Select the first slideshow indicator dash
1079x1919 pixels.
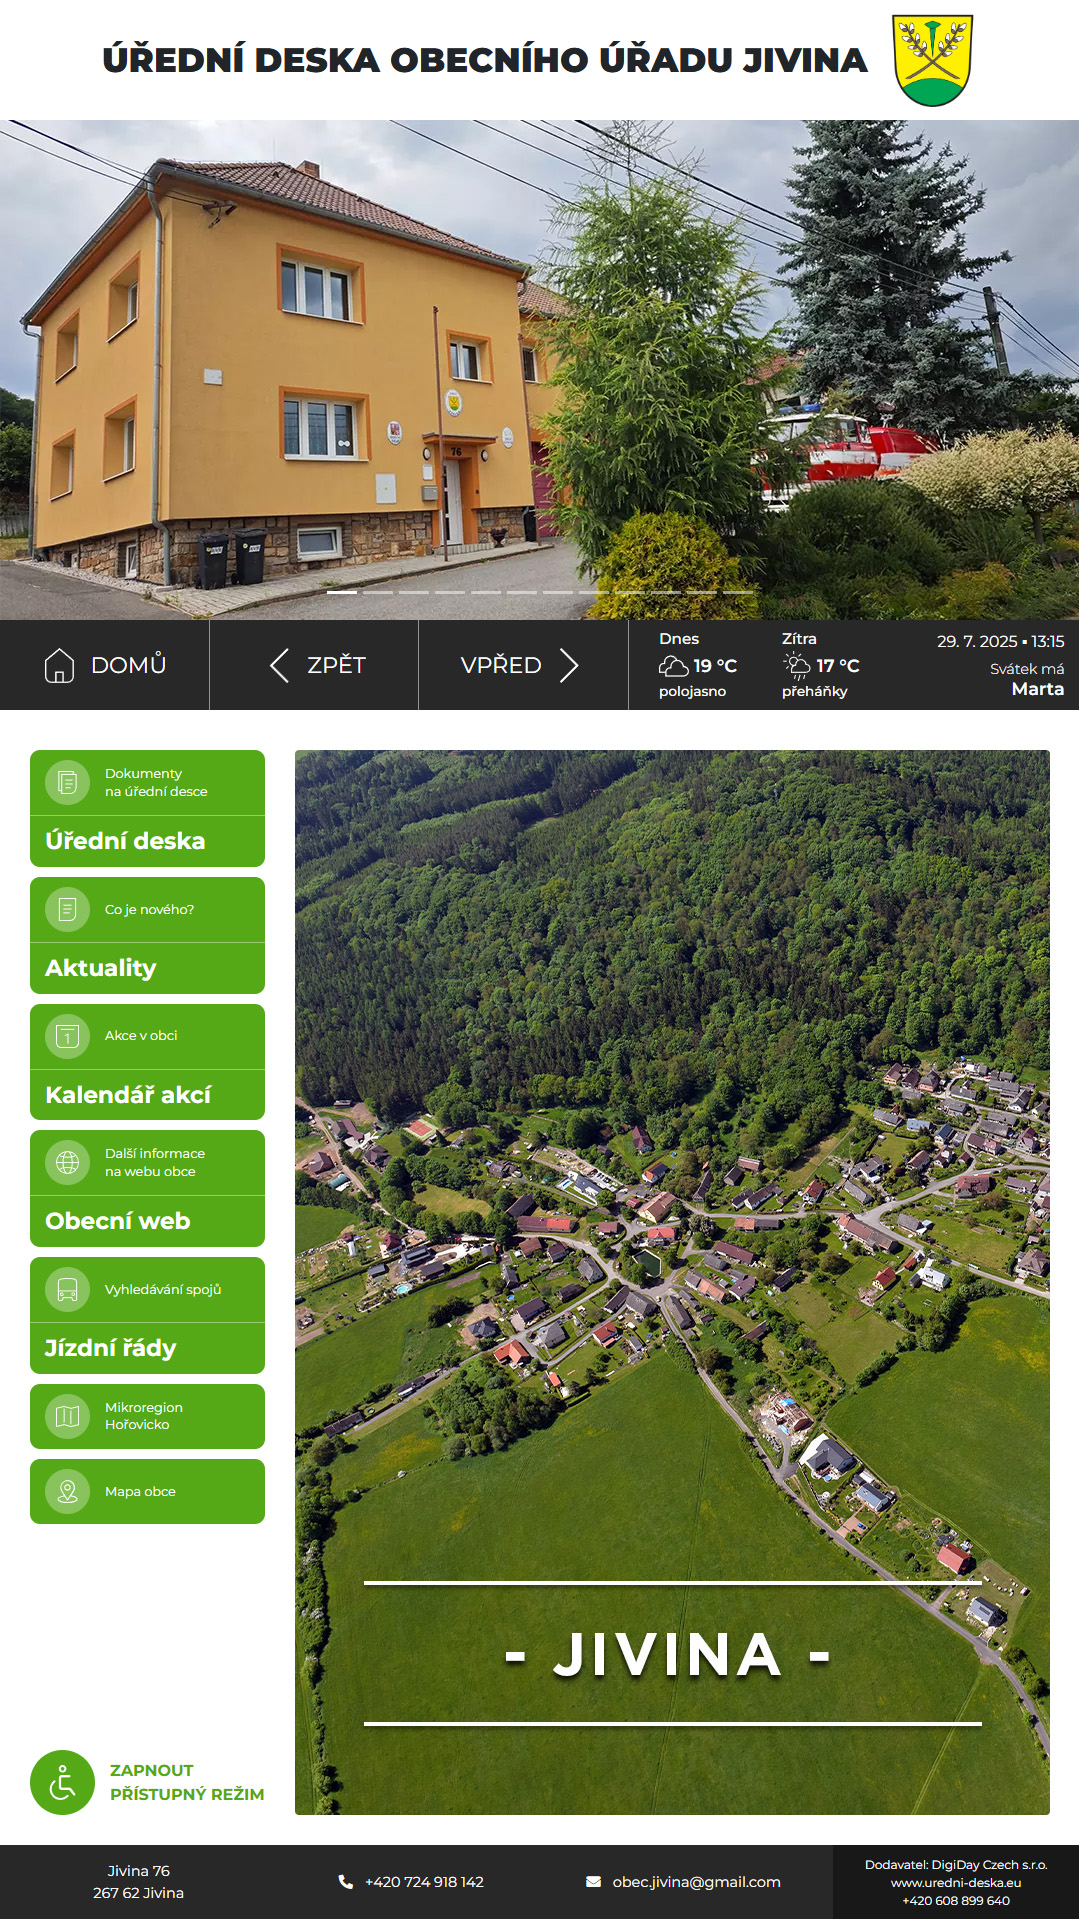point(342,592)
